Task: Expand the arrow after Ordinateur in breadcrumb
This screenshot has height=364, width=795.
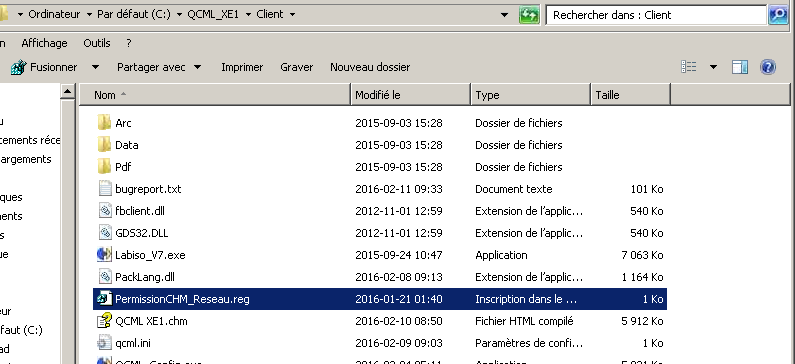Action: 89,15
